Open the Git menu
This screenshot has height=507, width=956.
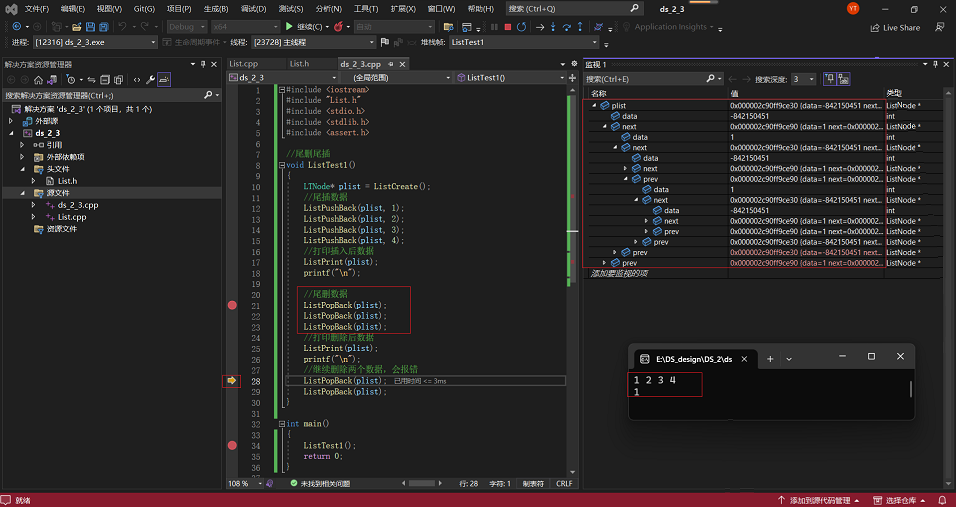tap(144, 9)
